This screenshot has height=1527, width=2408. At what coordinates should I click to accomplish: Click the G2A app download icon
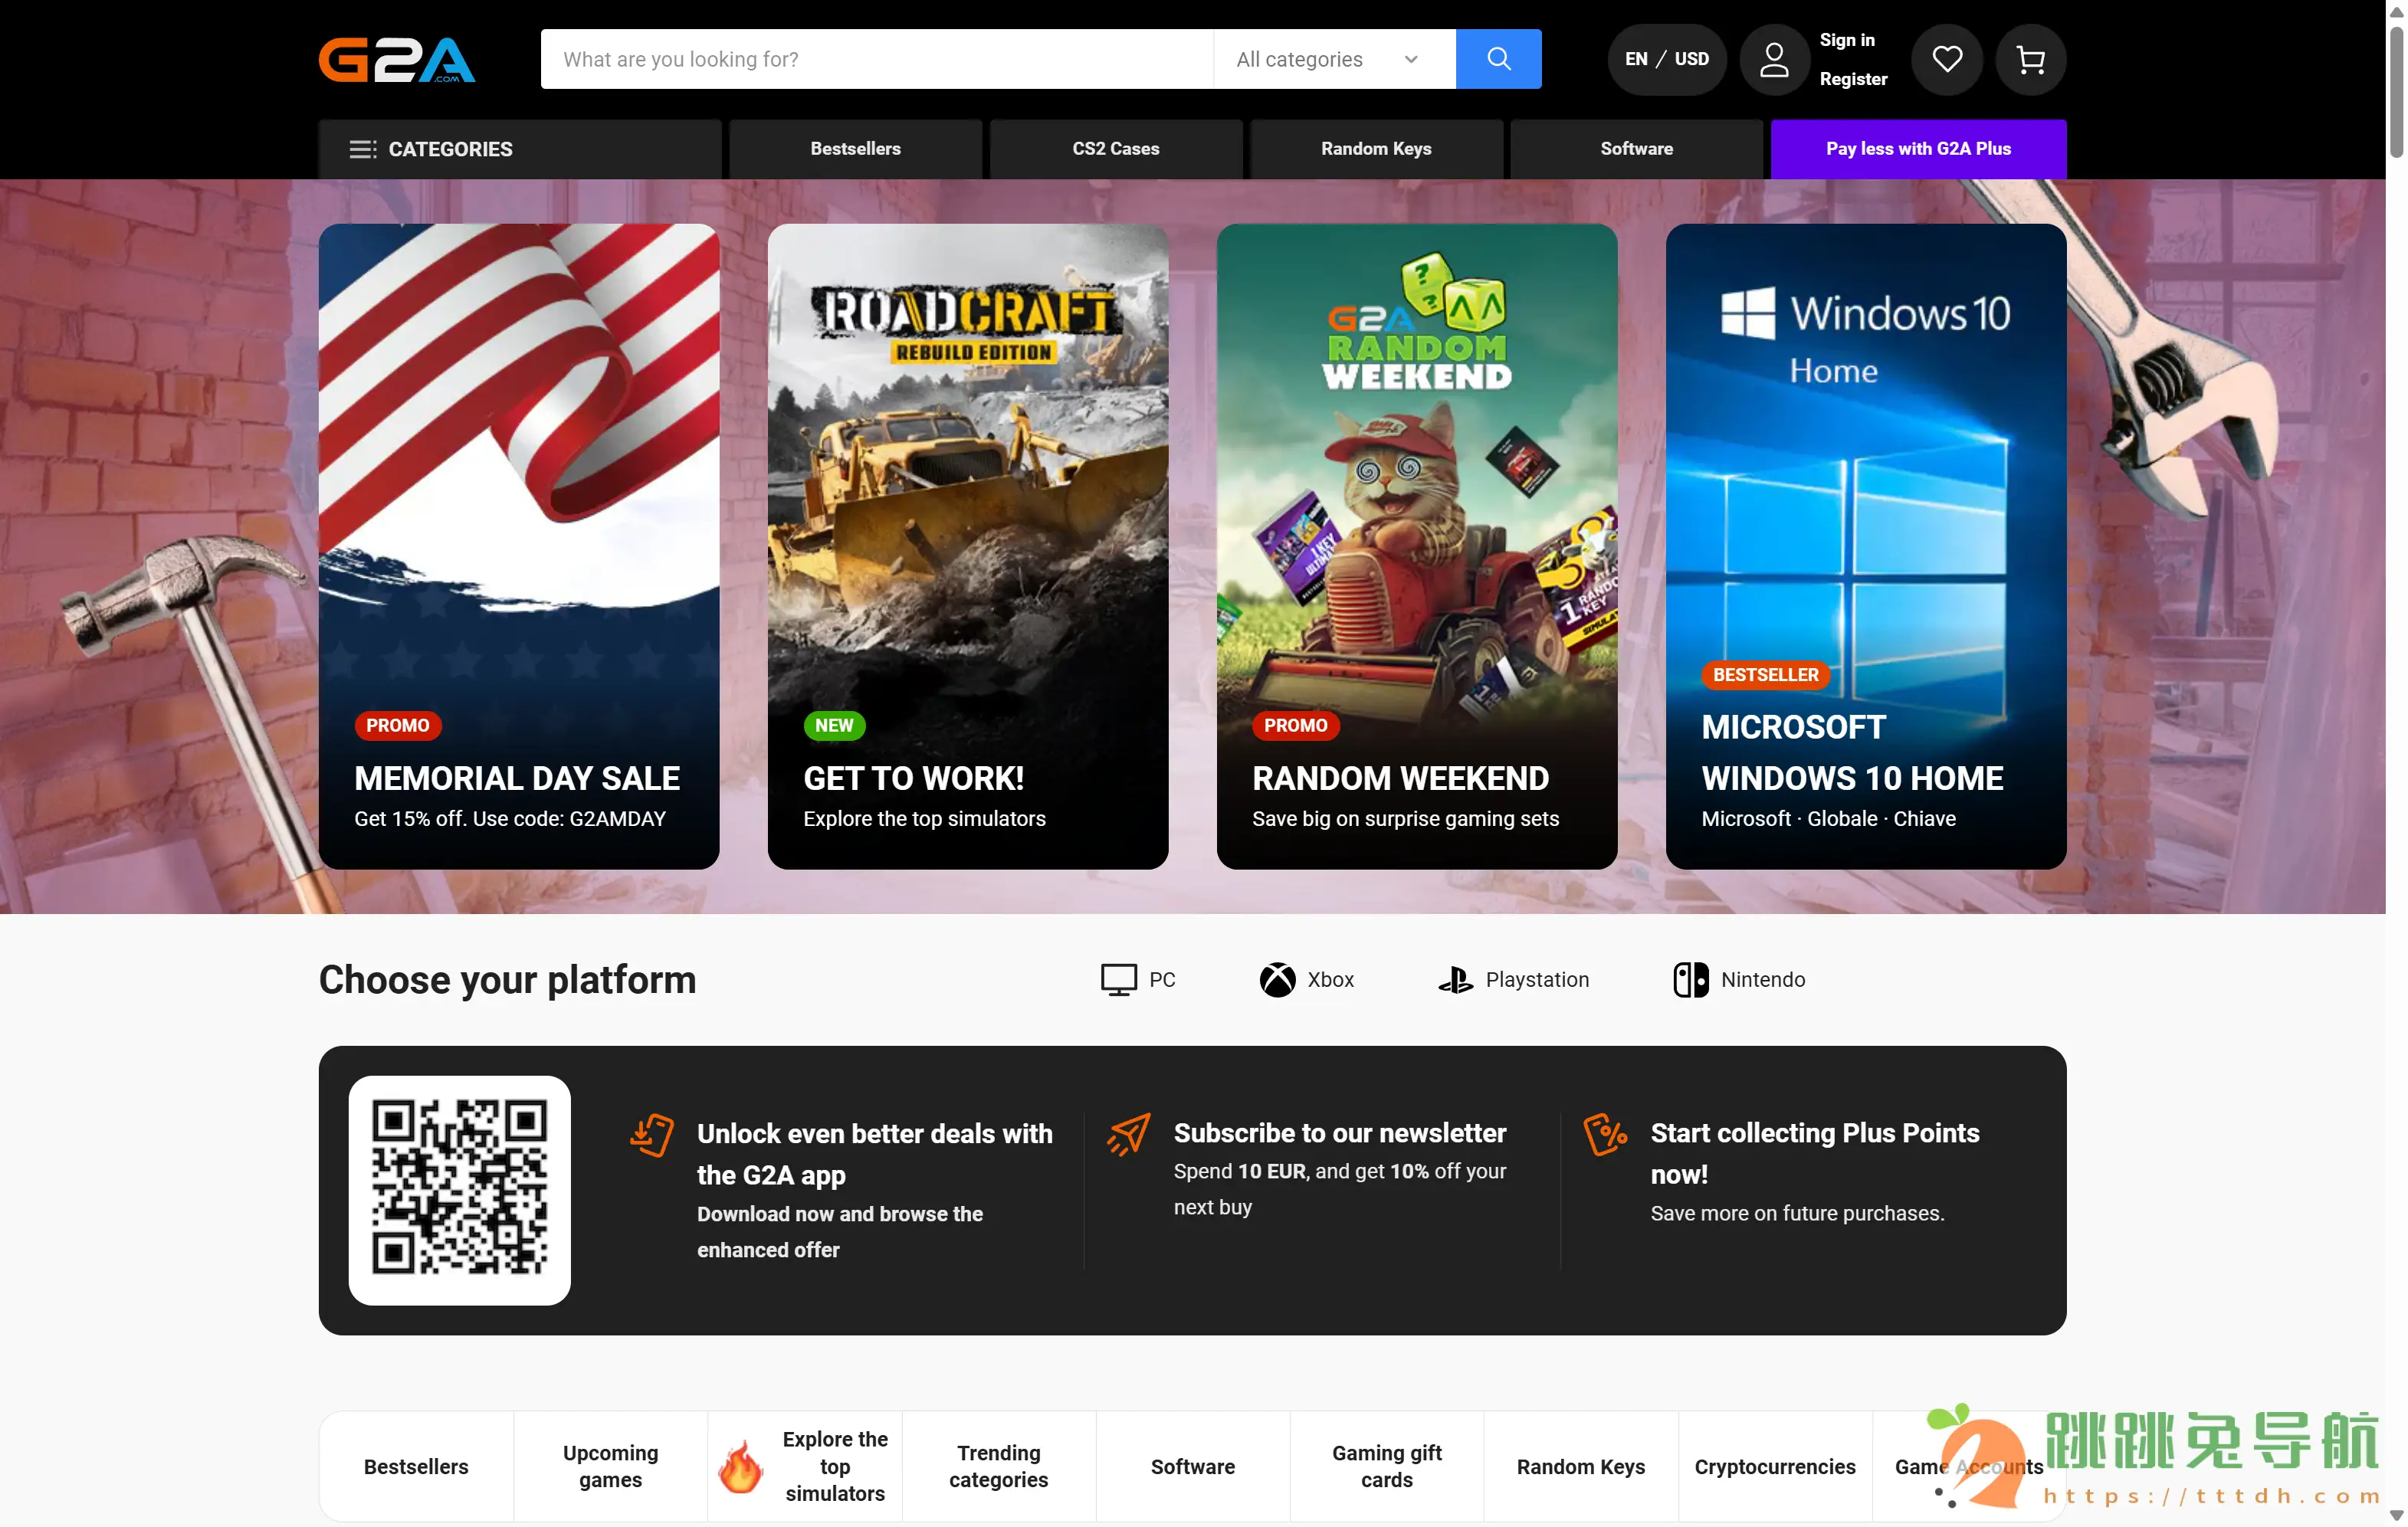click(652, 1135)
